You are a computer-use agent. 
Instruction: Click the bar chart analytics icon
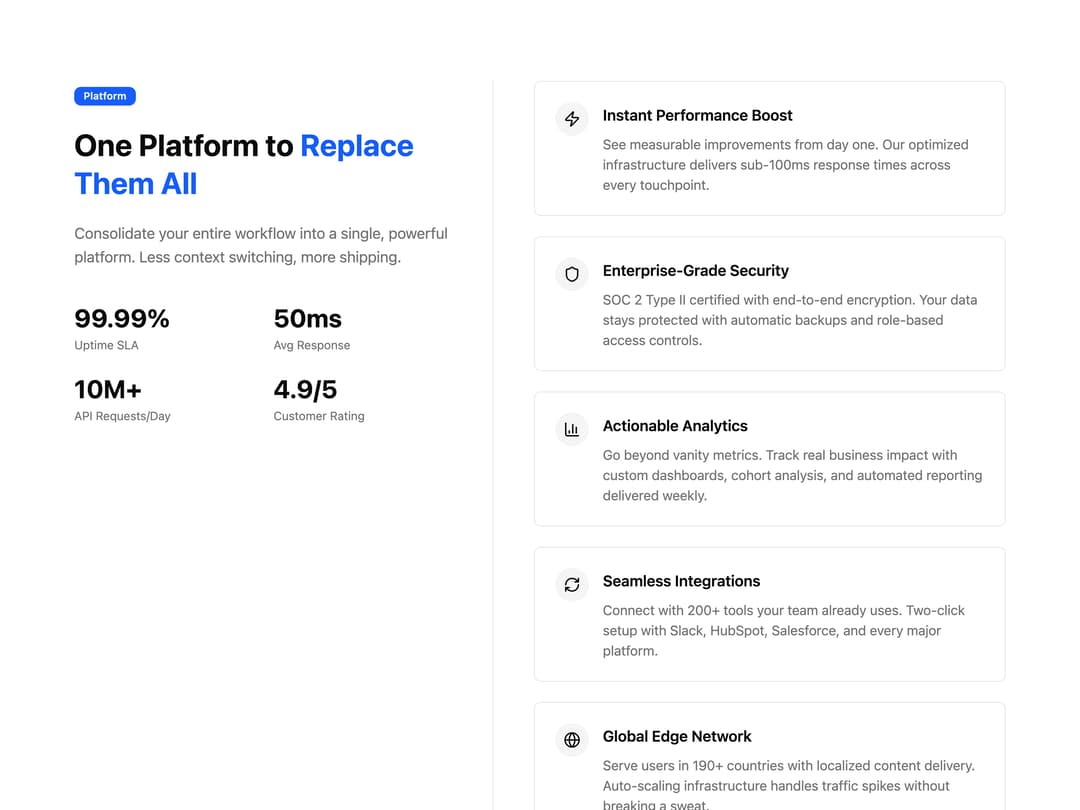click(x=572, y=429)
